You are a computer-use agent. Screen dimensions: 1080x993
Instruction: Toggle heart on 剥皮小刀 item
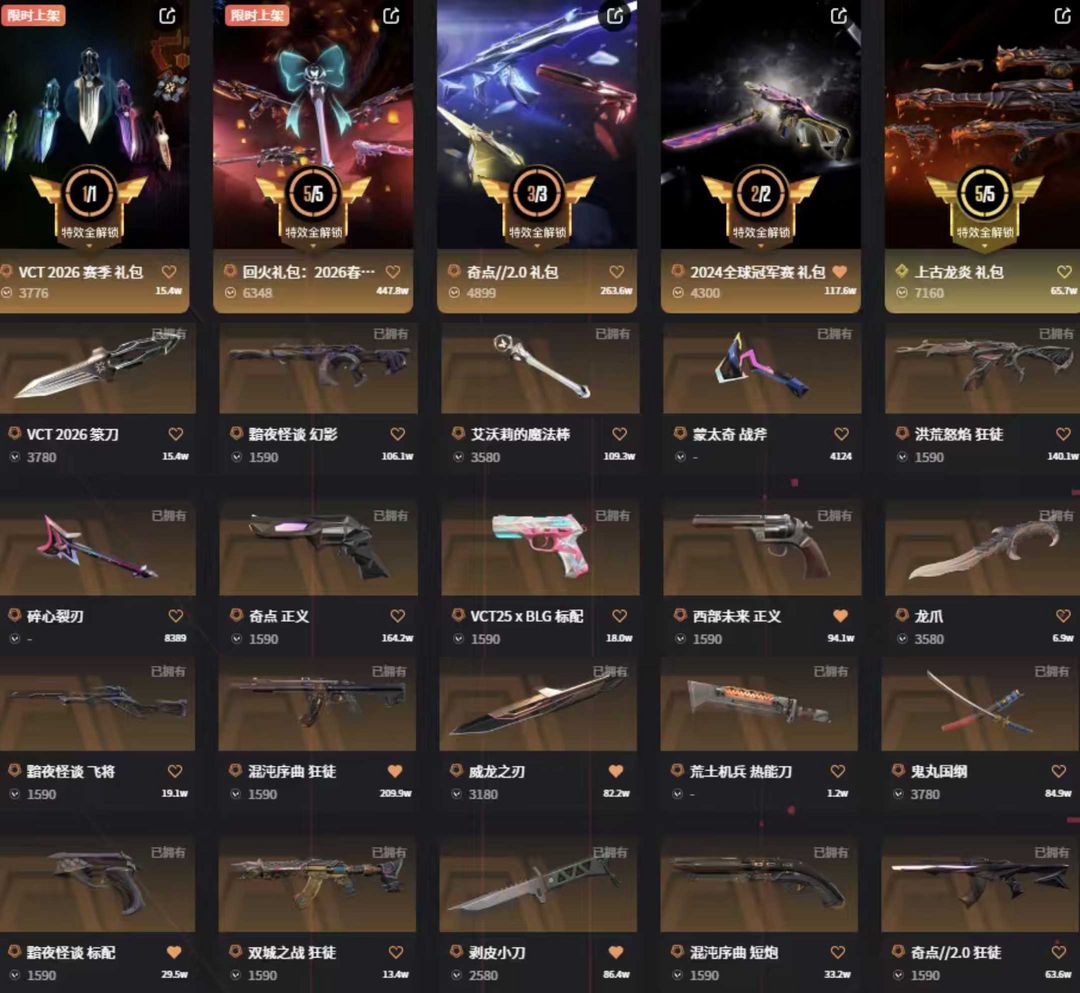pyautogui.click(x=616, y=952)
